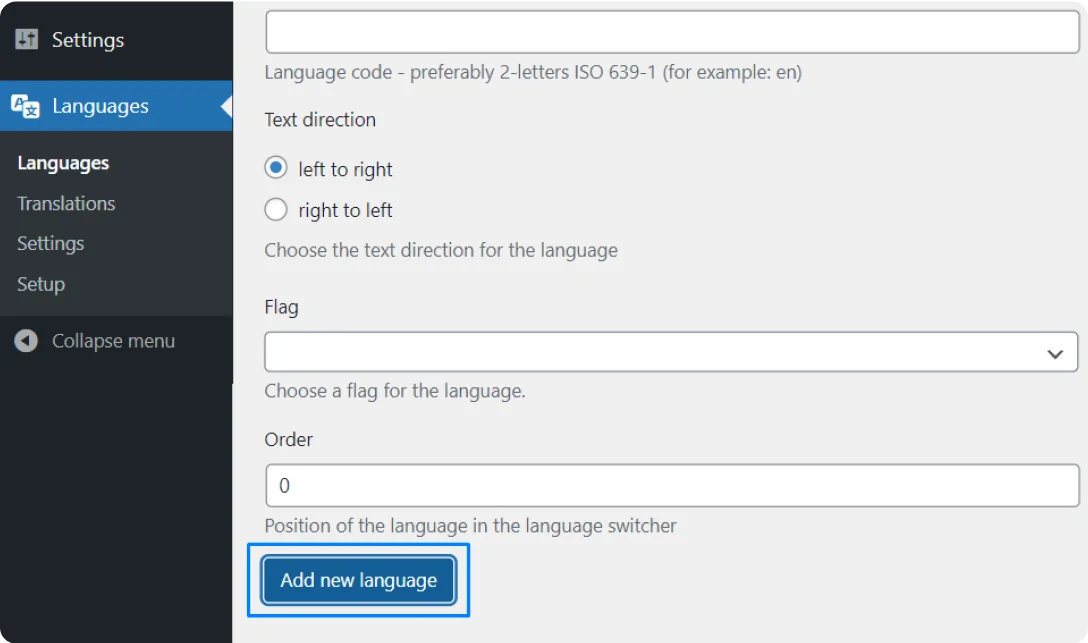Click inside the empty Flag combo box
Viewport: 1088px width, 643px height.
pyautogui.click(x=600, y=352)
